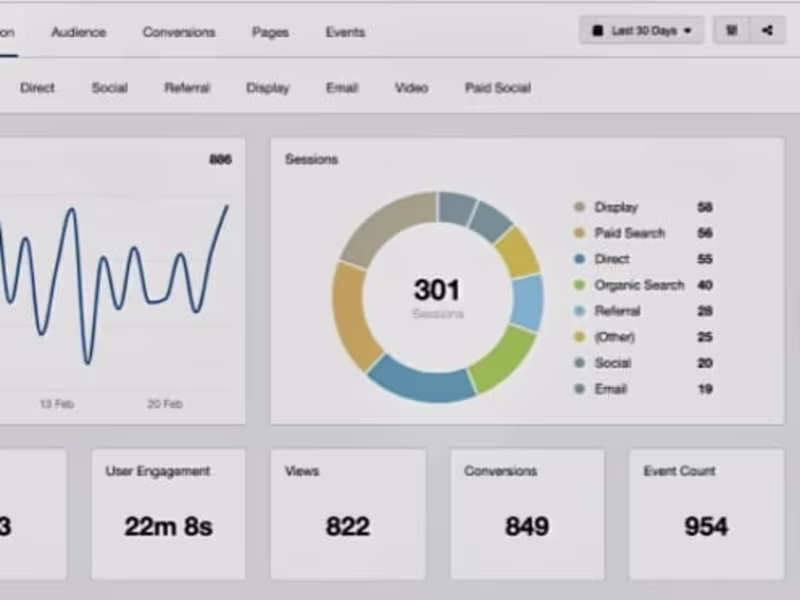The image size is (800, 600).
Task: Click the Paid Search legend color dot
Action: (579, 233)
